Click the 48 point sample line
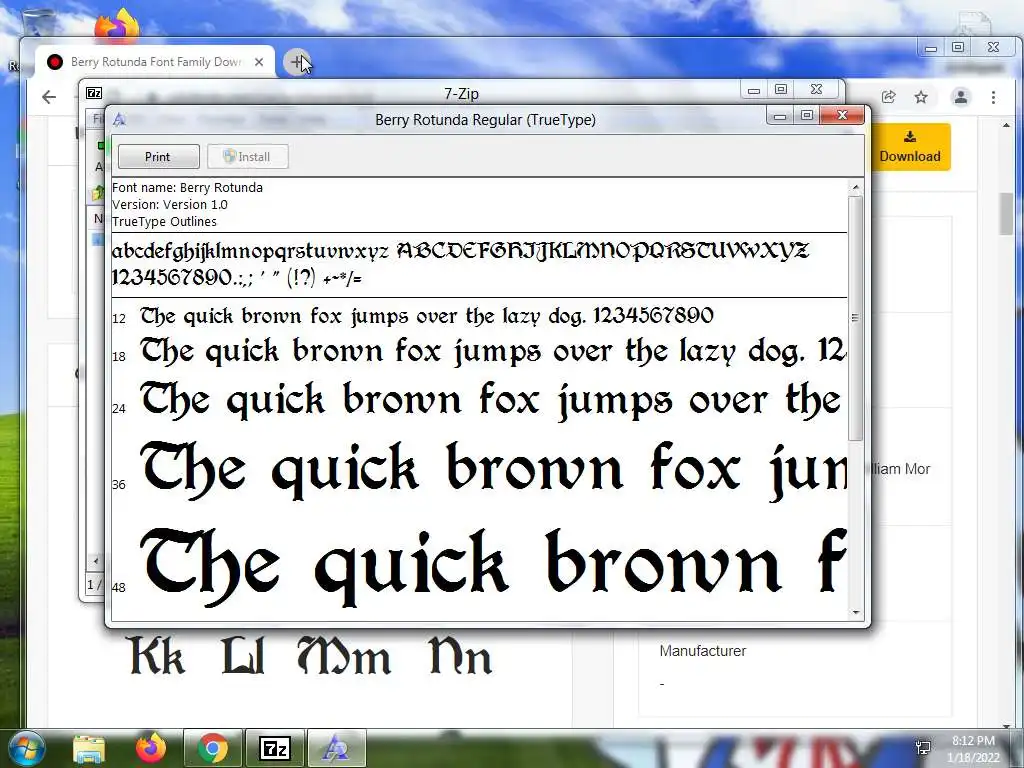 [x=493, y=566]
